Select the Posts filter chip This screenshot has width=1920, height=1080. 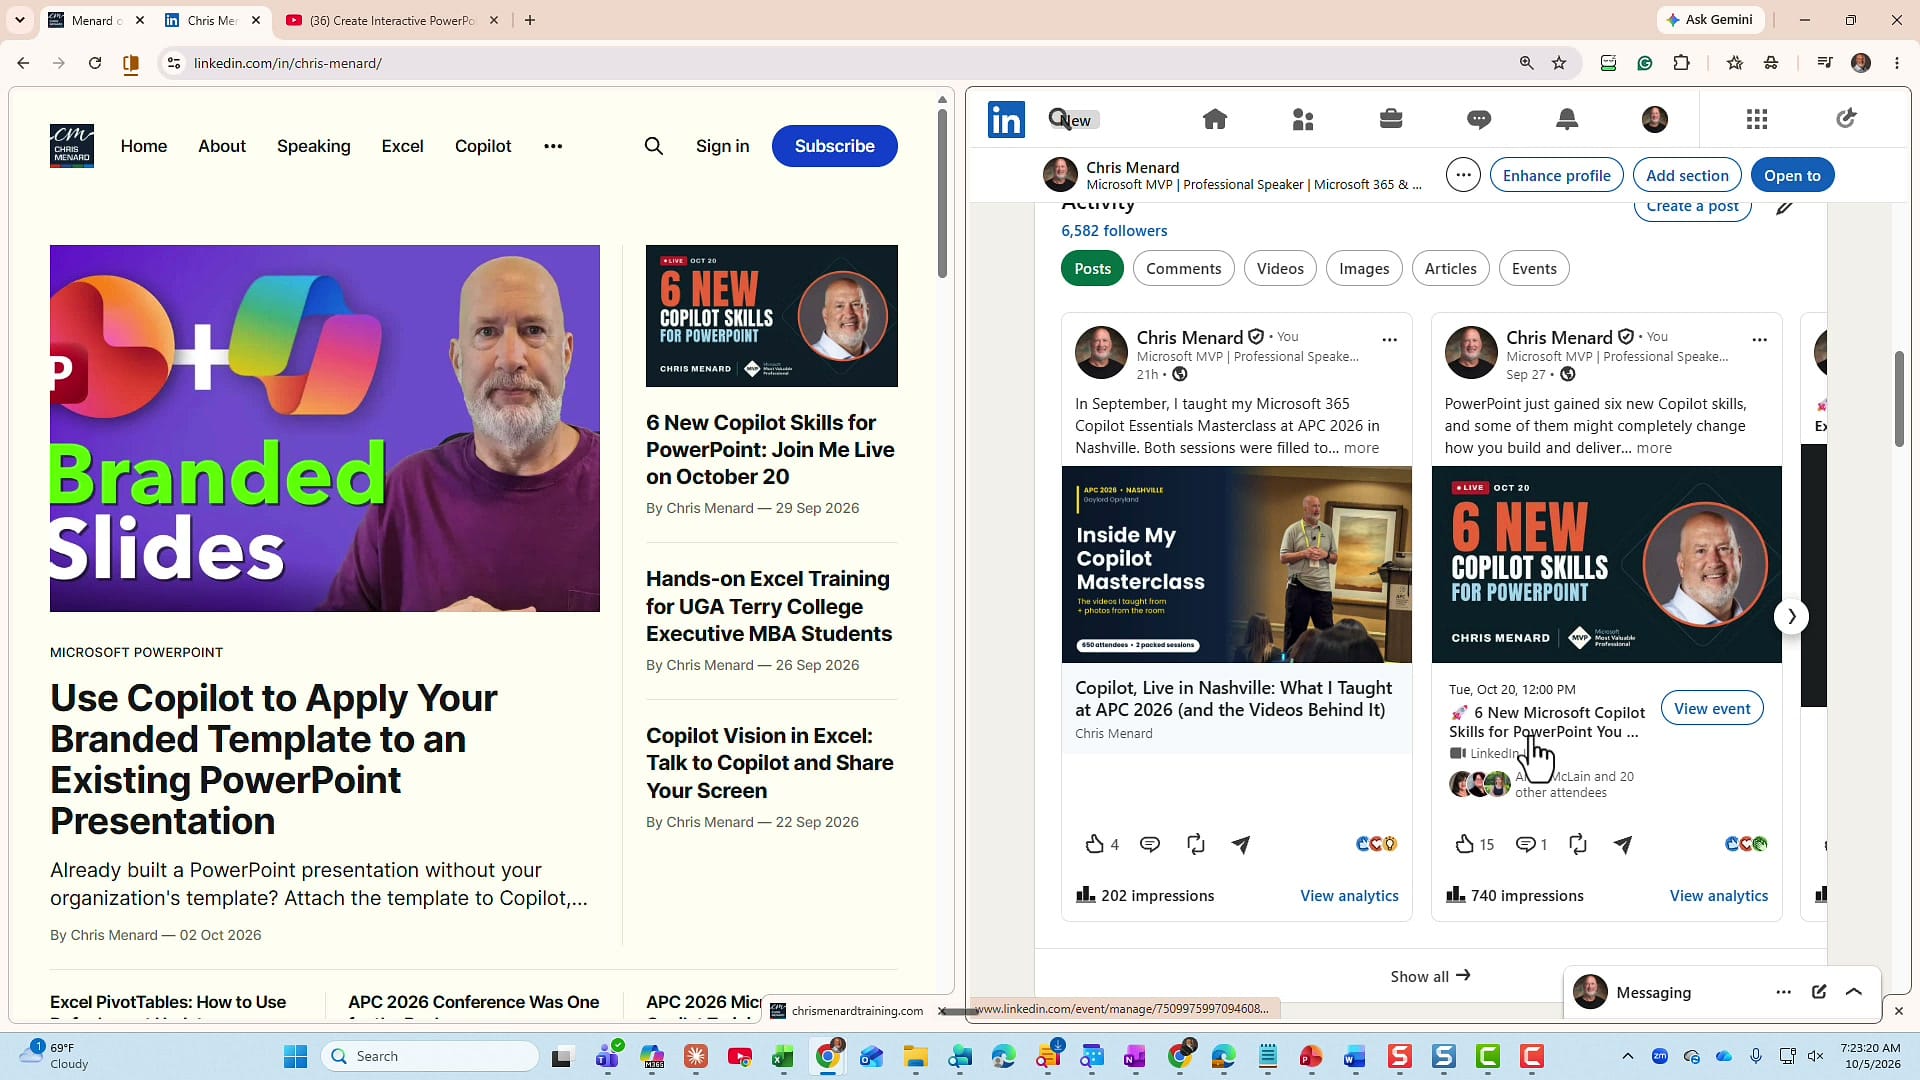pyautogui.click(x=1092, y=269)
